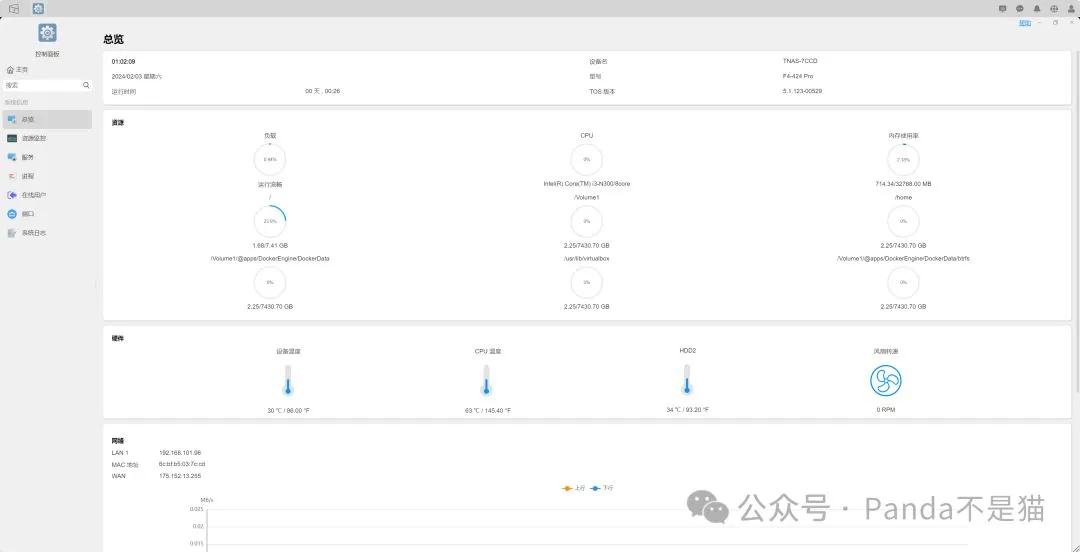Viewport: 1080px width, 552px height.
Task: Click the monitor icon in top bar
Action: (x=1003, y=8)
